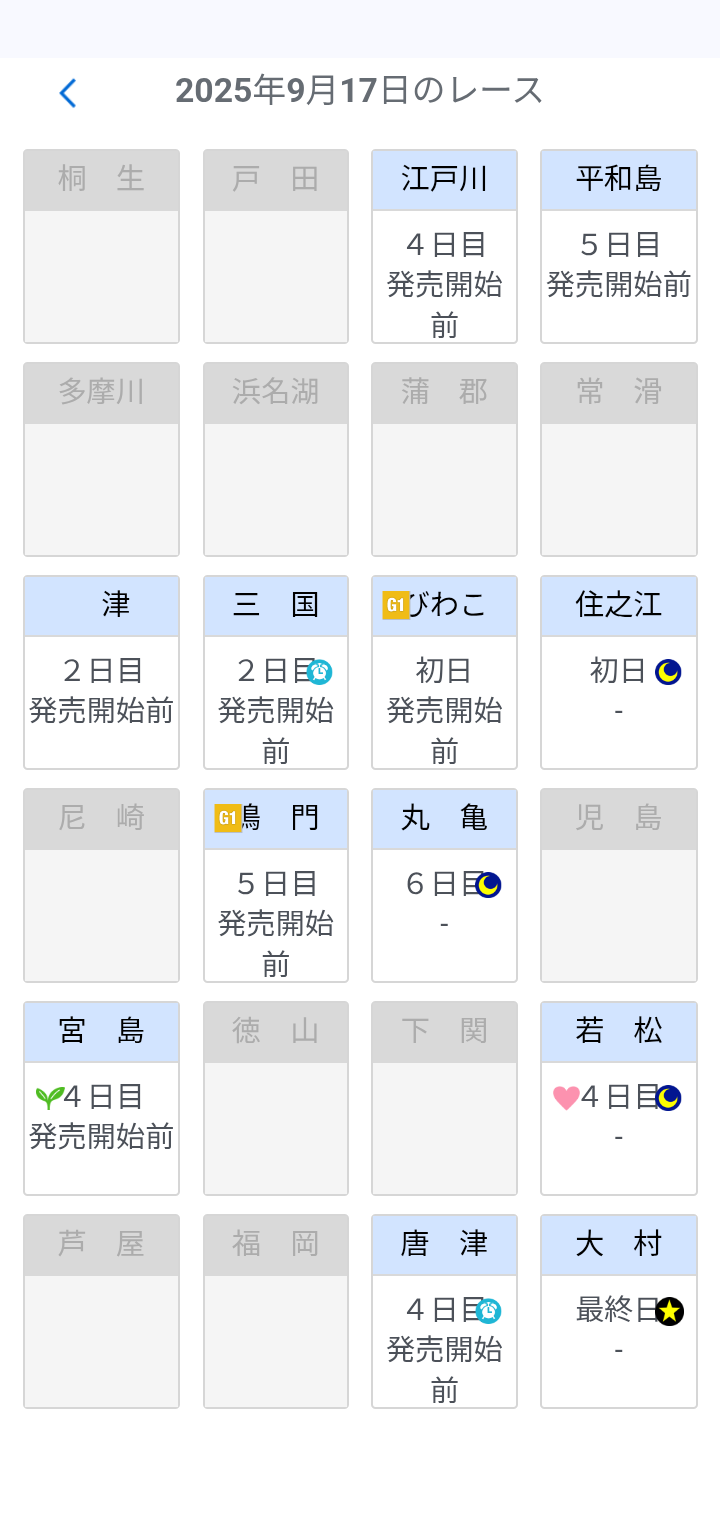Tap the star icon on 大村

[x=669, y=1311]
